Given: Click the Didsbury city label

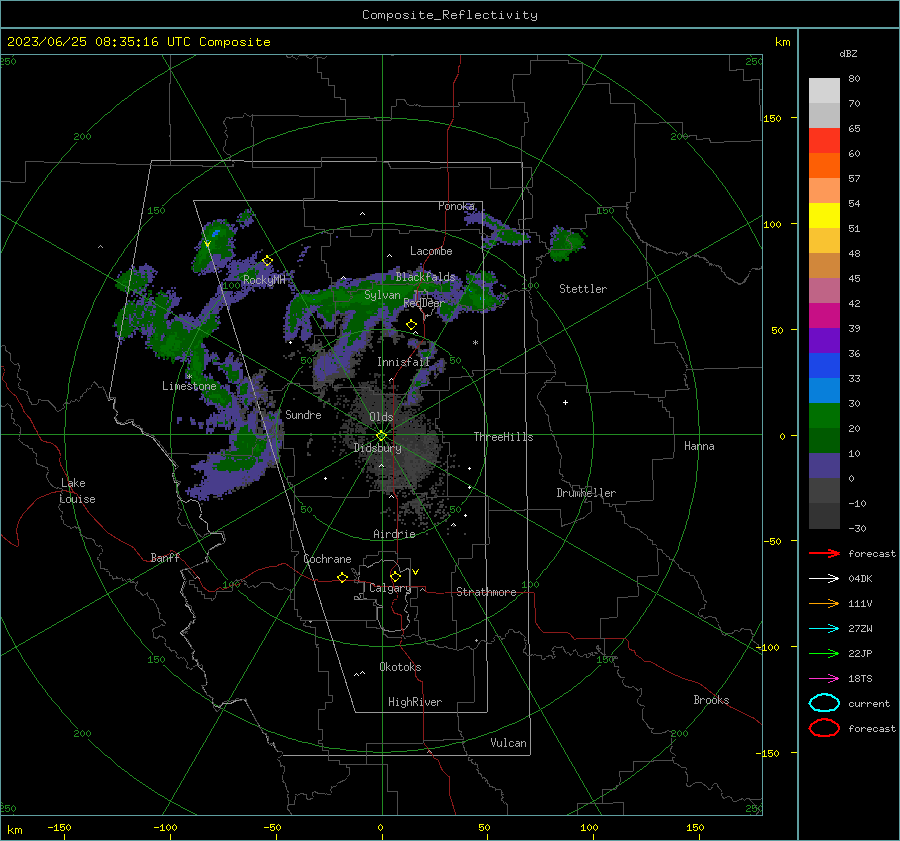Looking at the screenshot, I should coord(377,448).
